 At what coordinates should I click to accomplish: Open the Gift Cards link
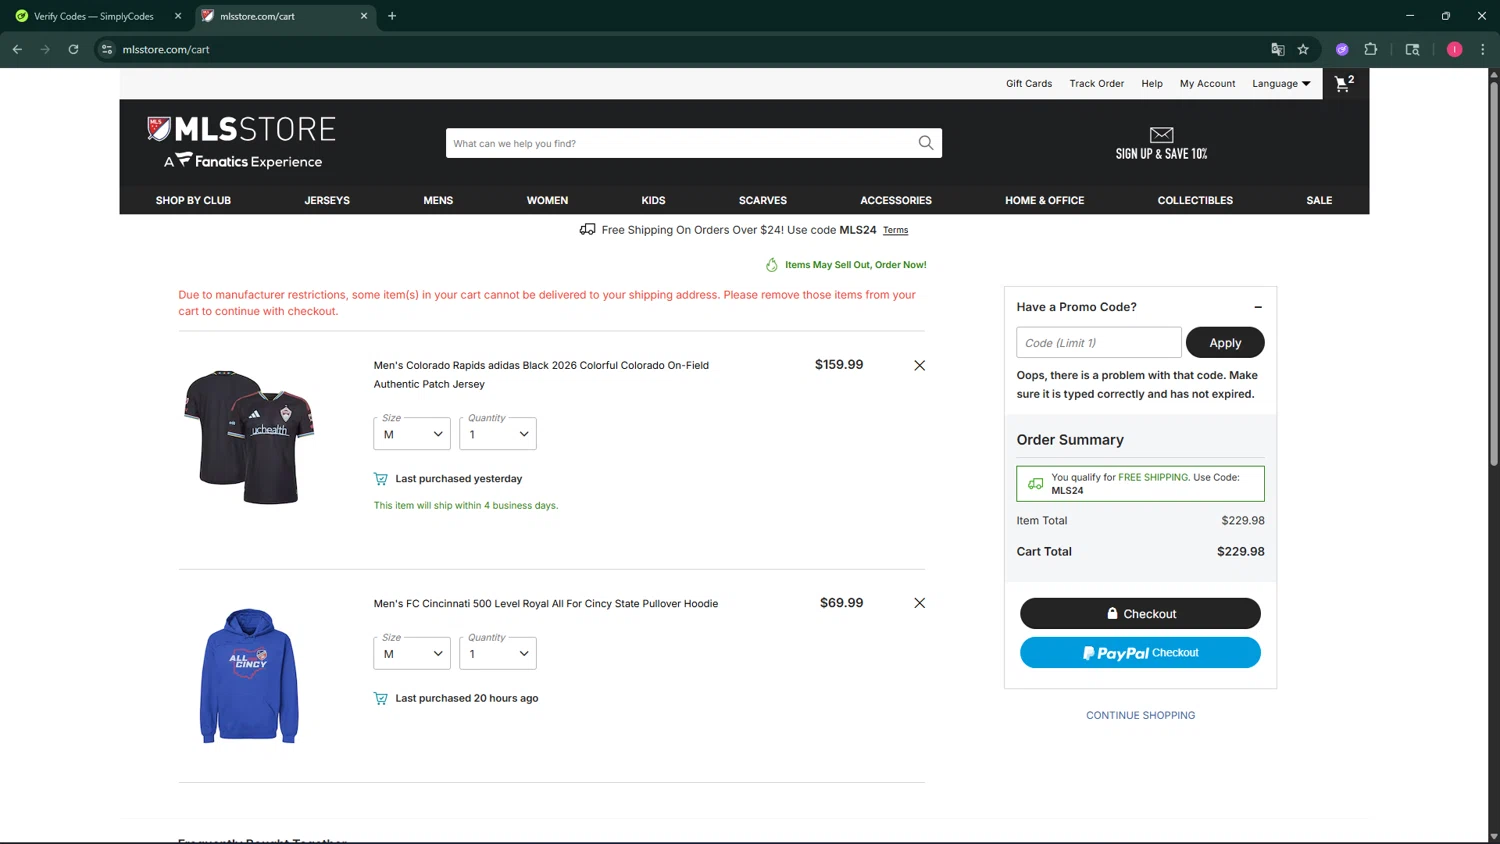(1029, 84)
